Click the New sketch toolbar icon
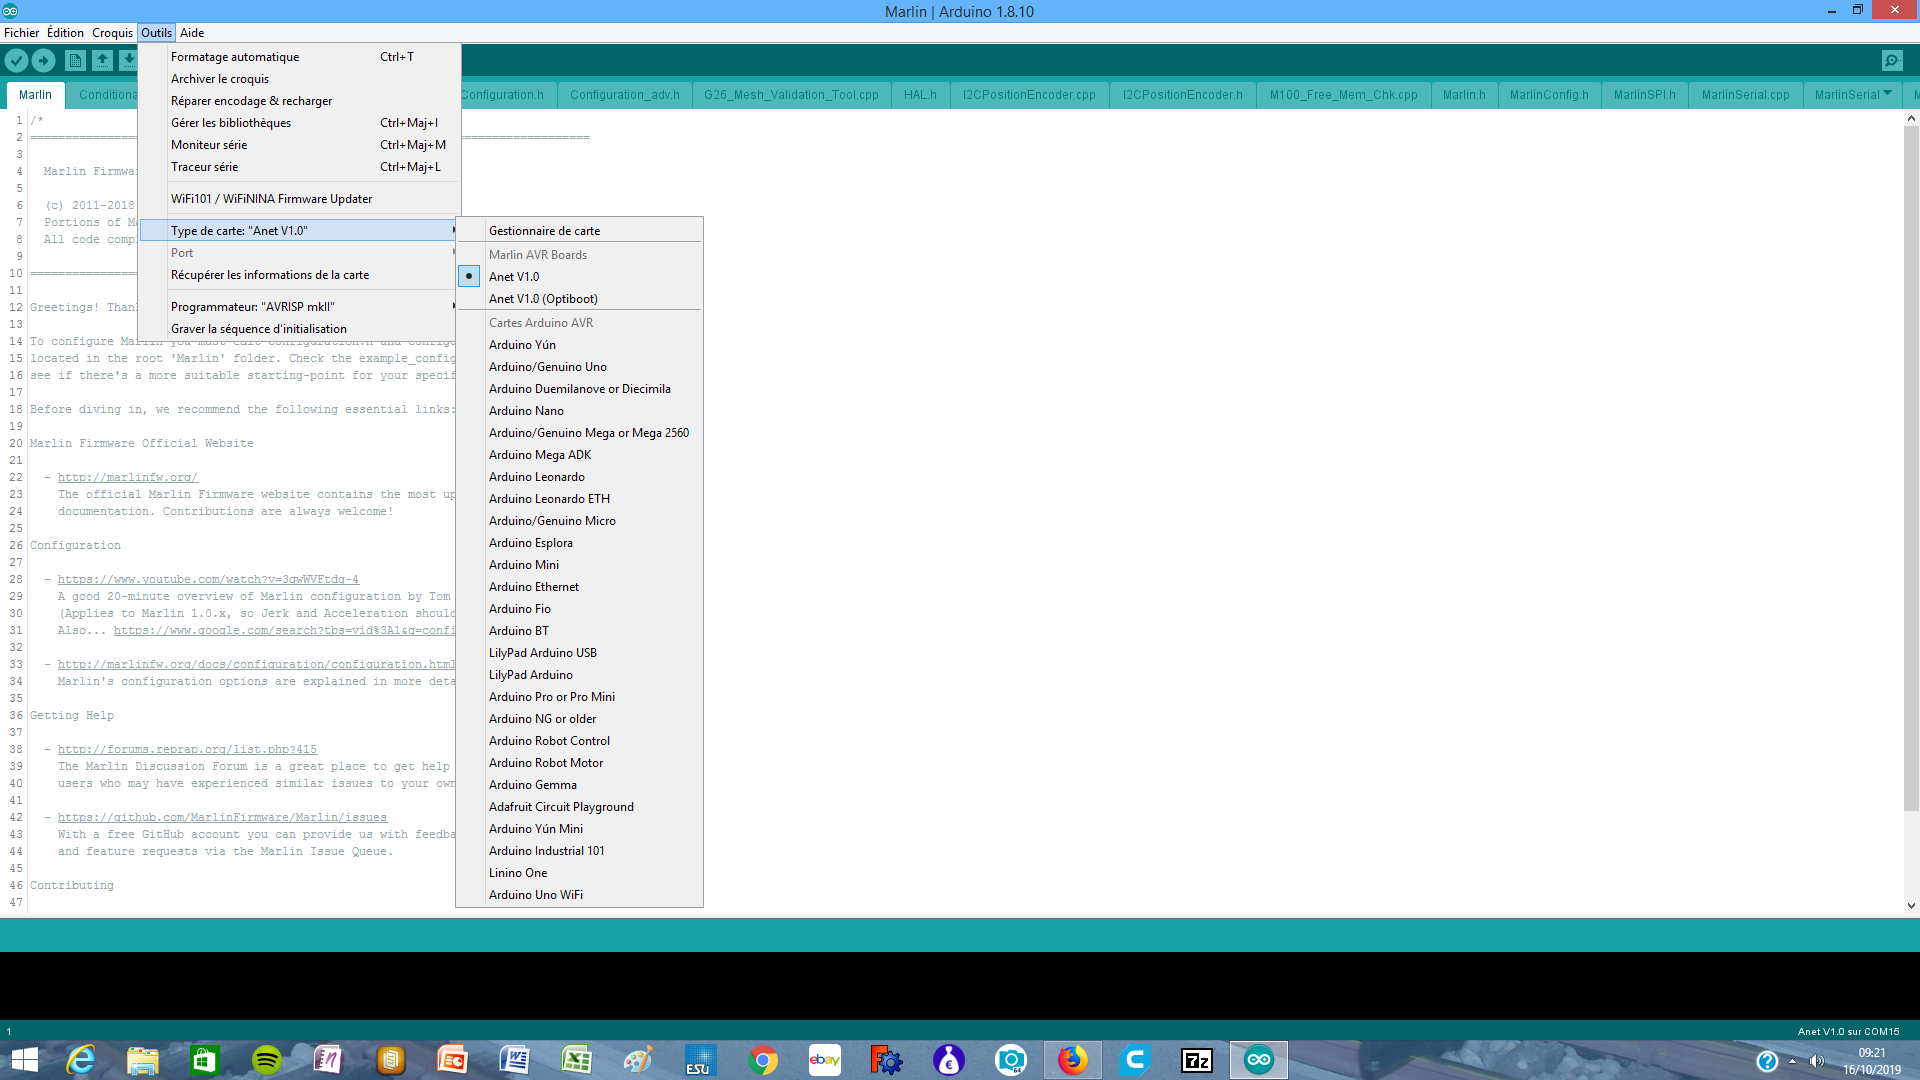This screenshot has width=1920, height=1080. point(75,61)
